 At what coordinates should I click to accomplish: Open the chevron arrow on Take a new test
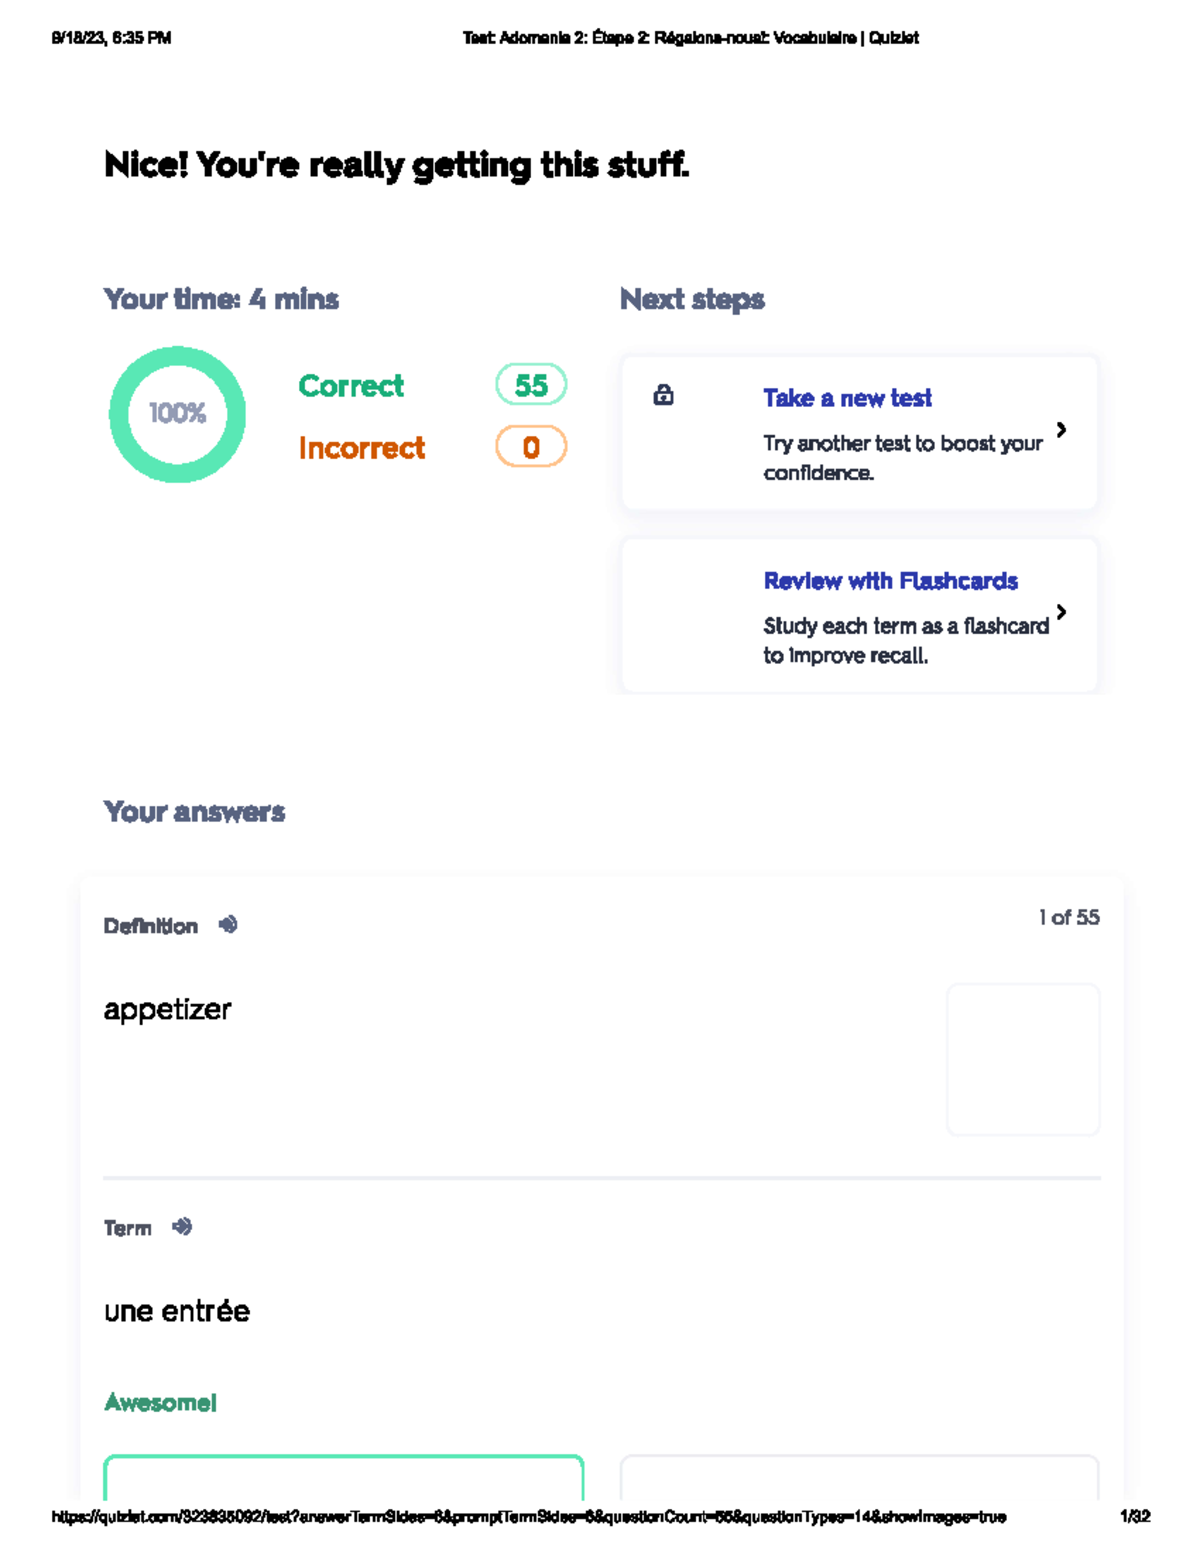(x=1061, y=430)
